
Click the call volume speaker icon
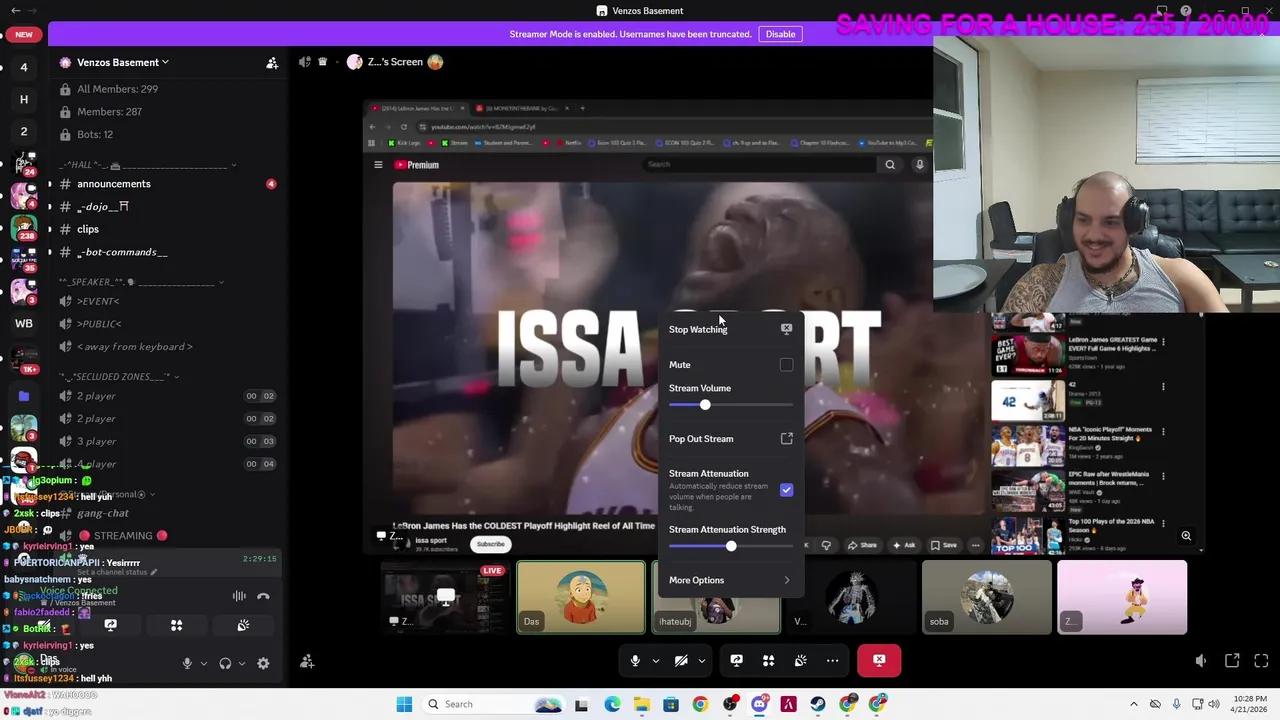(x=1201, y=660)
